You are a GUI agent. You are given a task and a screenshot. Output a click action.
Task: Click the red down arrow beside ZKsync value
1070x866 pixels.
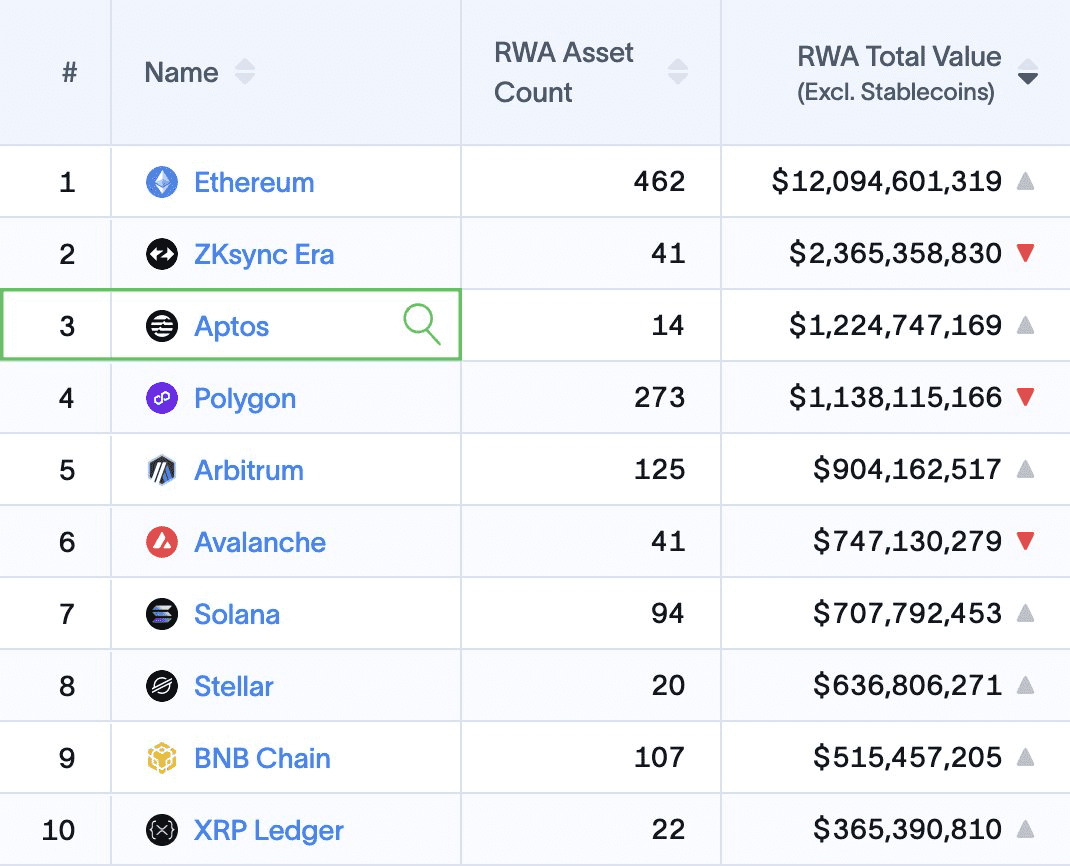(x=1024, y=254)
